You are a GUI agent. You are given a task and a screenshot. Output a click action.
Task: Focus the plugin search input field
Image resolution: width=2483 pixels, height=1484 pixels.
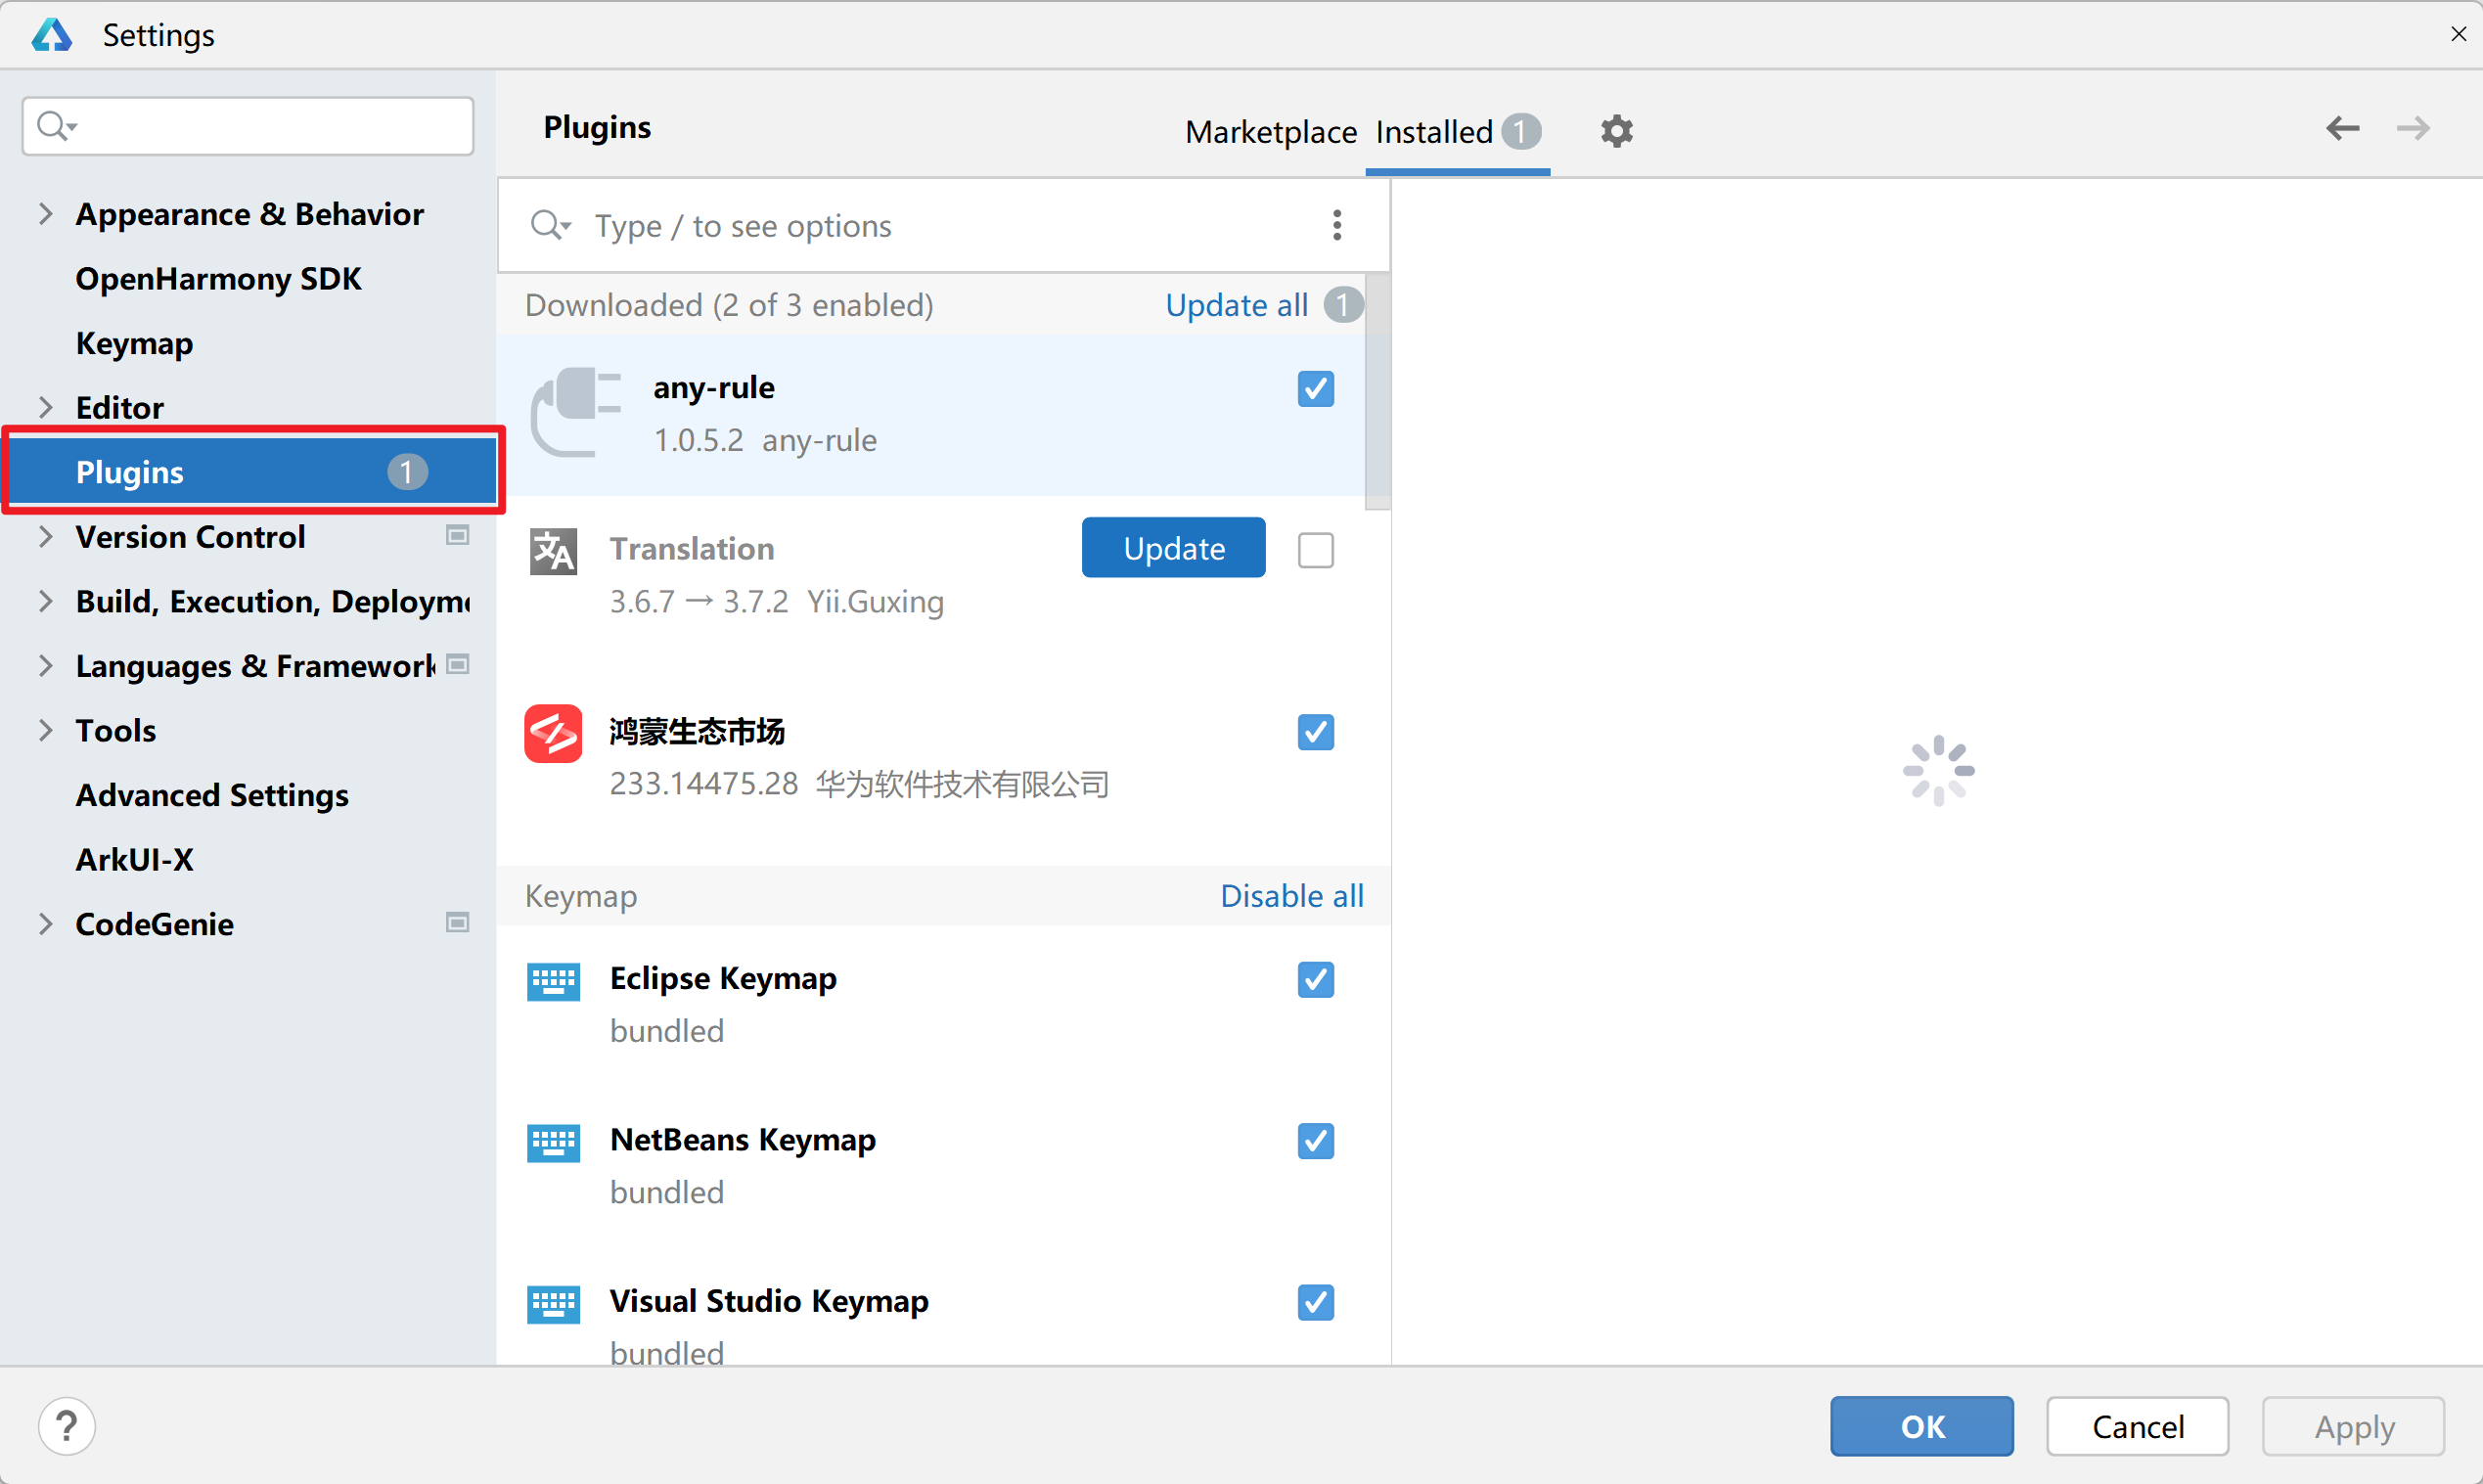[x=943, y=226]
